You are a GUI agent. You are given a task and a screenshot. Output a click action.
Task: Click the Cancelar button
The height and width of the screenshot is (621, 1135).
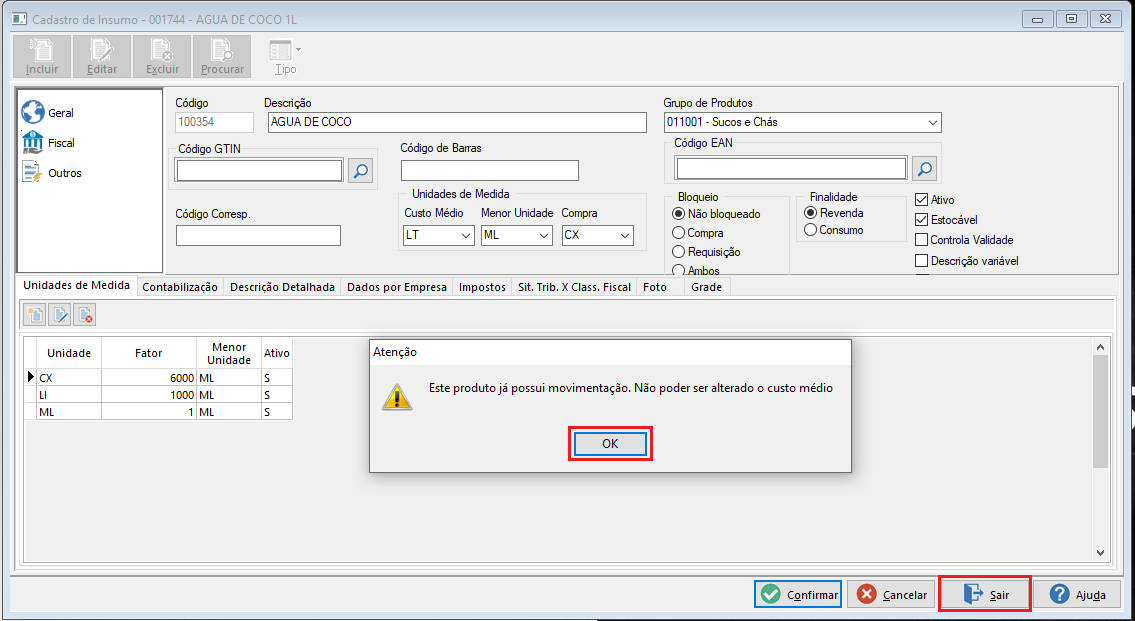pos(891,594)
